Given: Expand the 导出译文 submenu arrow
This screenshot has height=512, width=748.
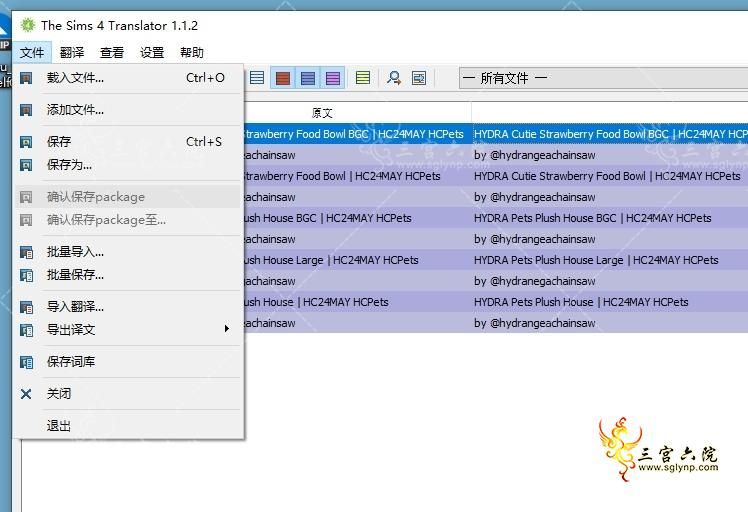Looking at the screenshot, I should click(227, 329).
